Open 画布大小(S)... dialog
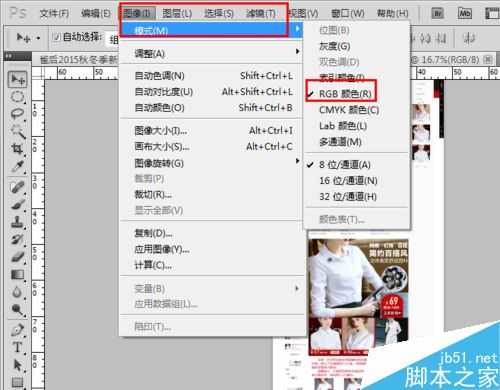 (211, 146)
